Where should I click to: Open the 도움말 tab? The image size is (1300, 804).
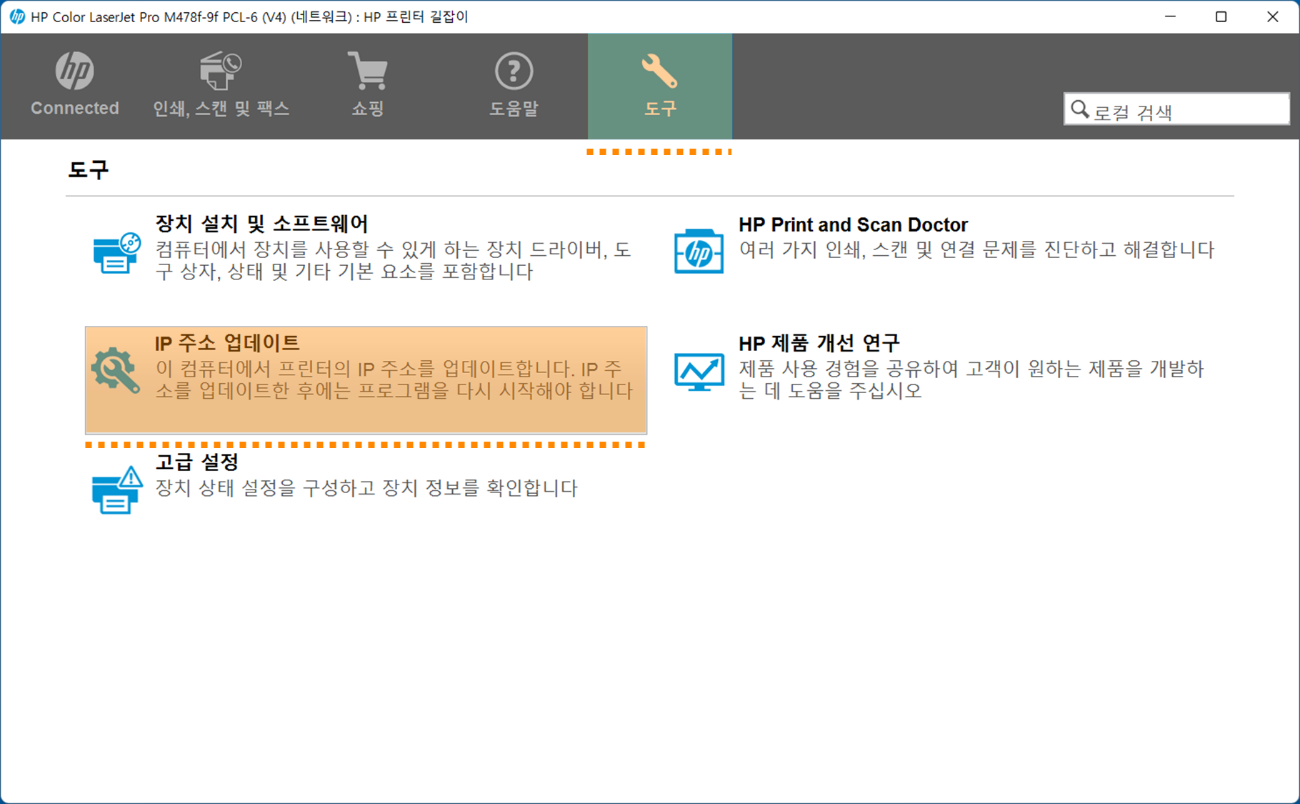tap(514, 86)
